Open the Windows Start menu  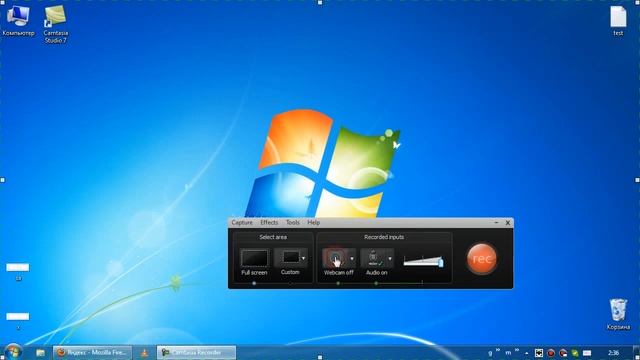pos(13,352)
